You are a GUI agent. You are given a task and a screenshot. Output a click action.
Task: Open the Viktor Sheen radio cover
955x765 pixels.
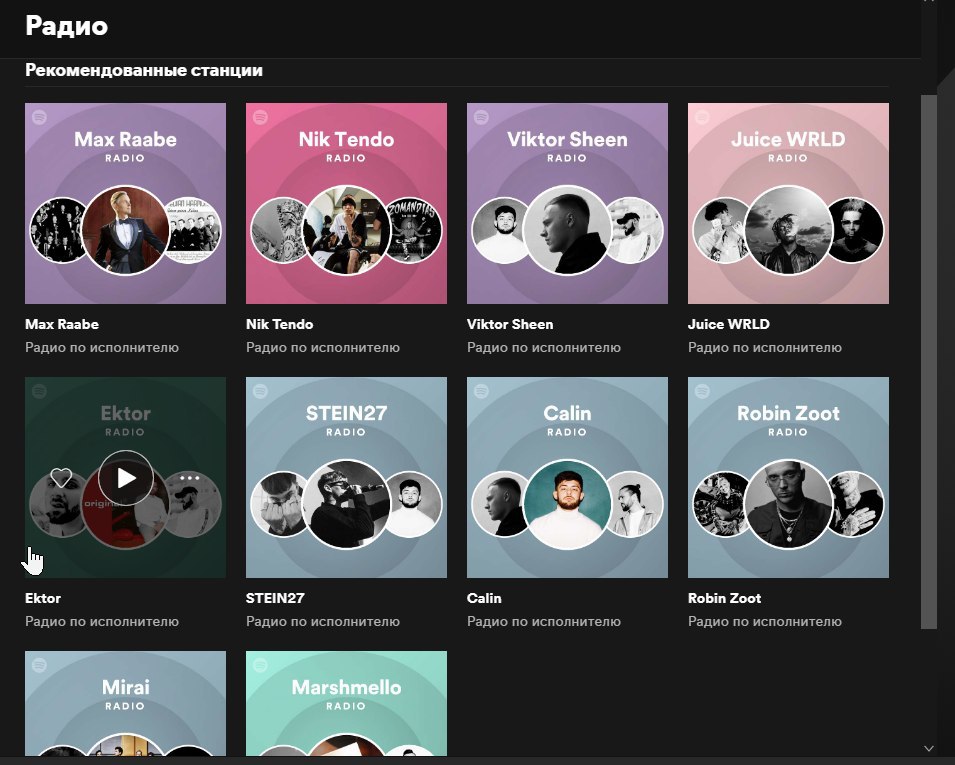[x=568, y=203]
